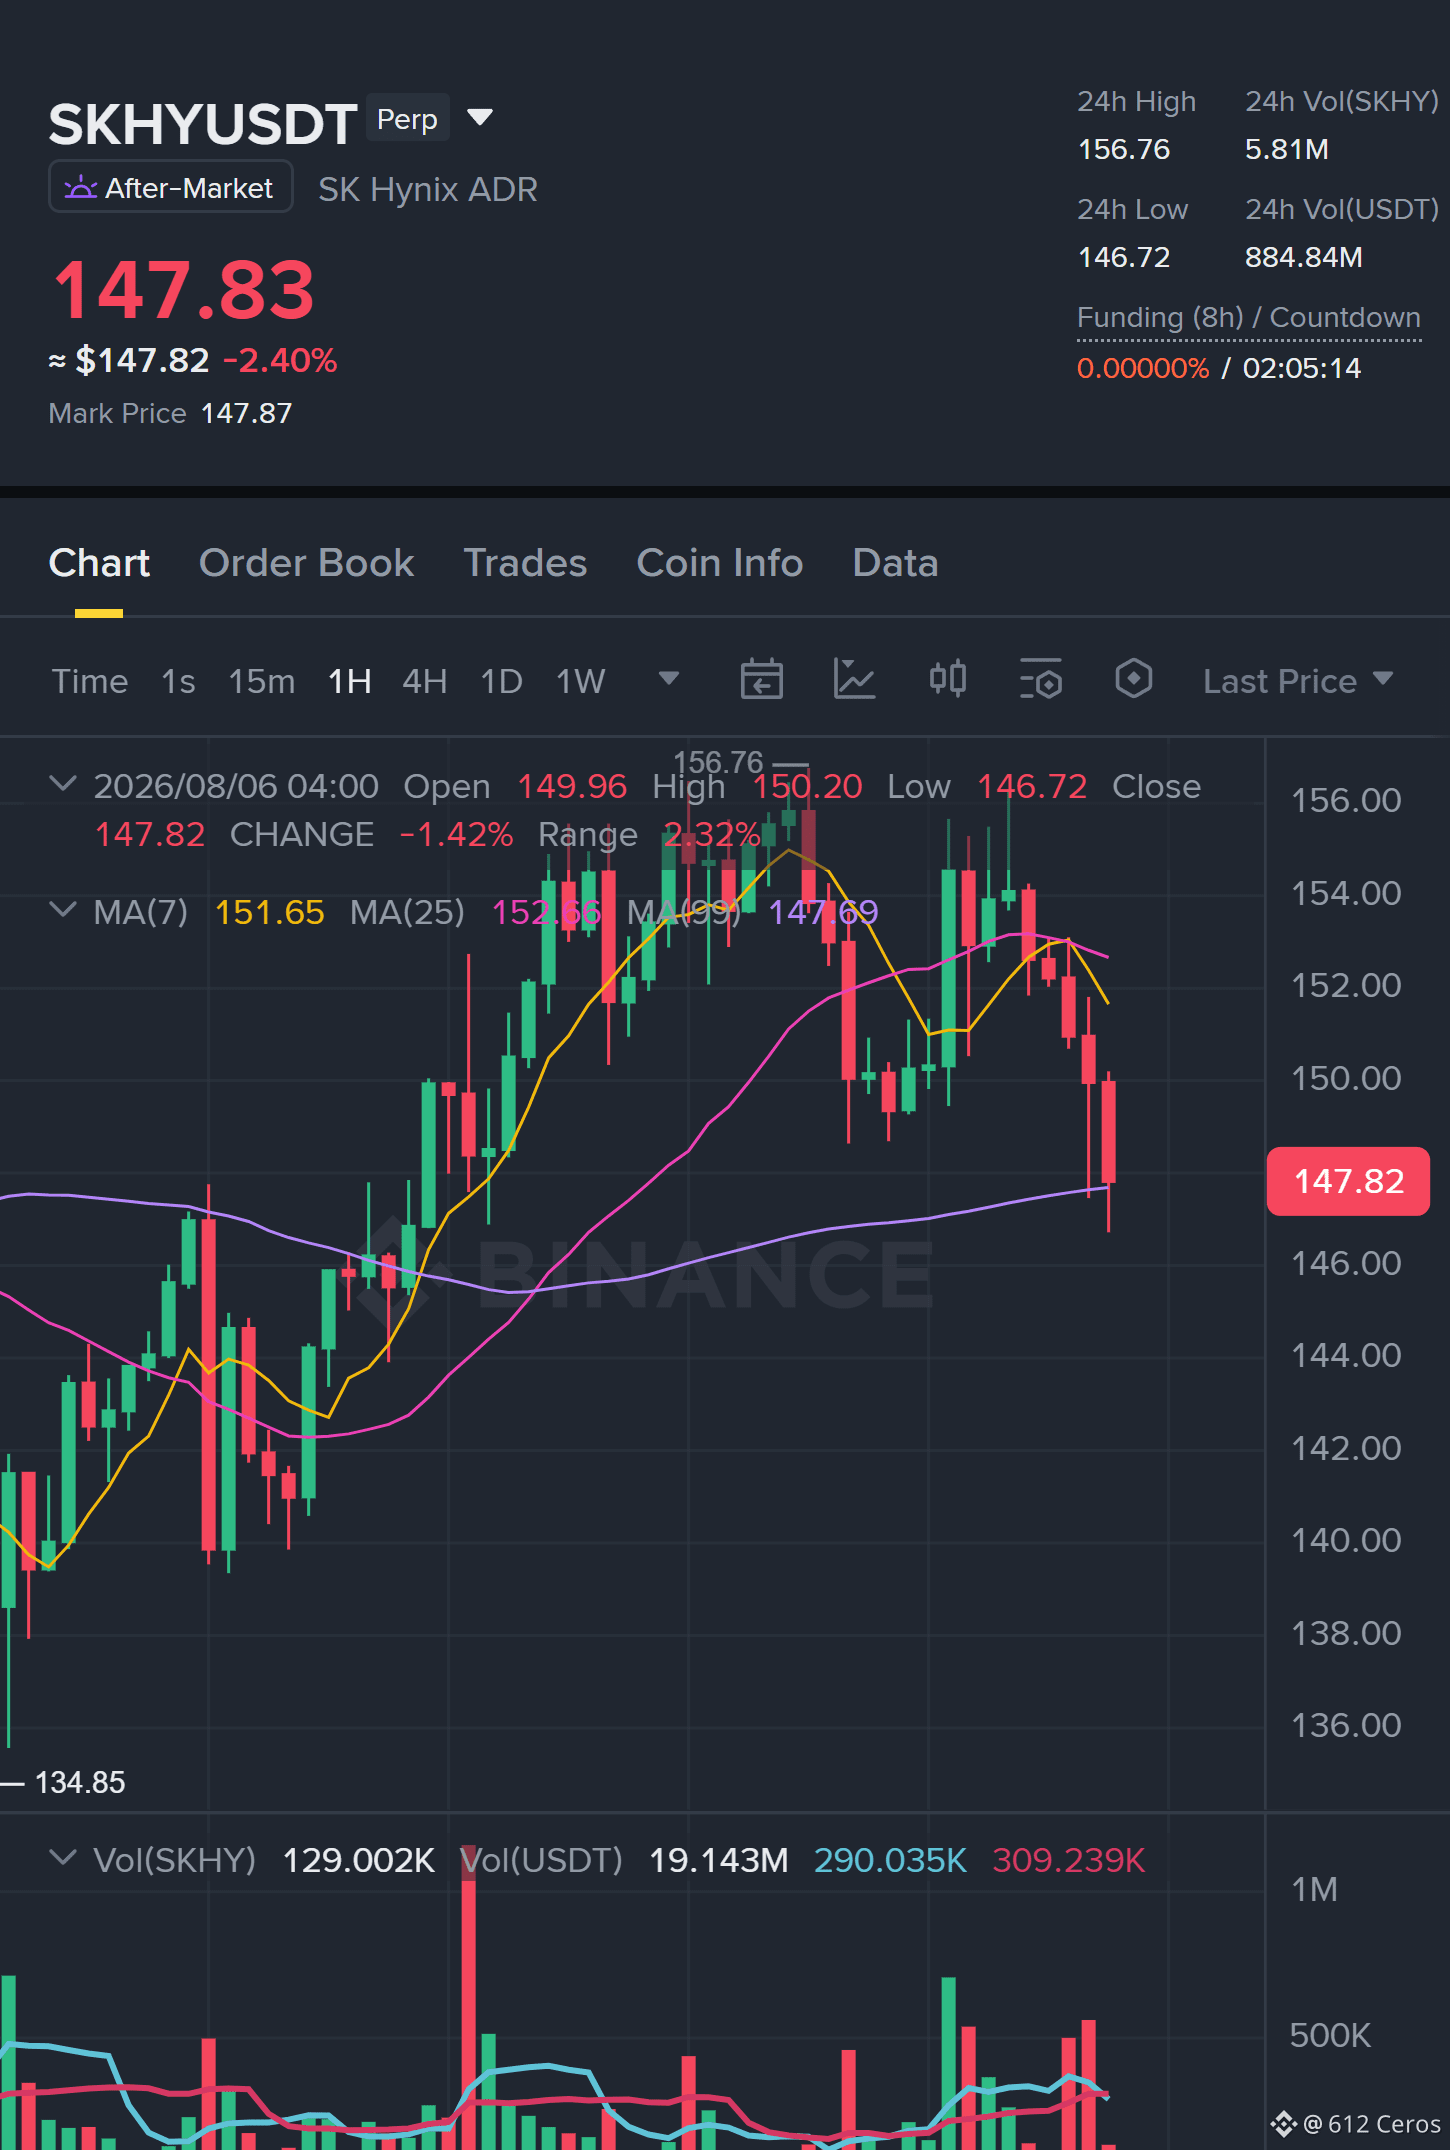Tap the 24h Vol(USDT) value 884.84M
Screen dimensions: 1450x2150
[x=1304, y=257]
